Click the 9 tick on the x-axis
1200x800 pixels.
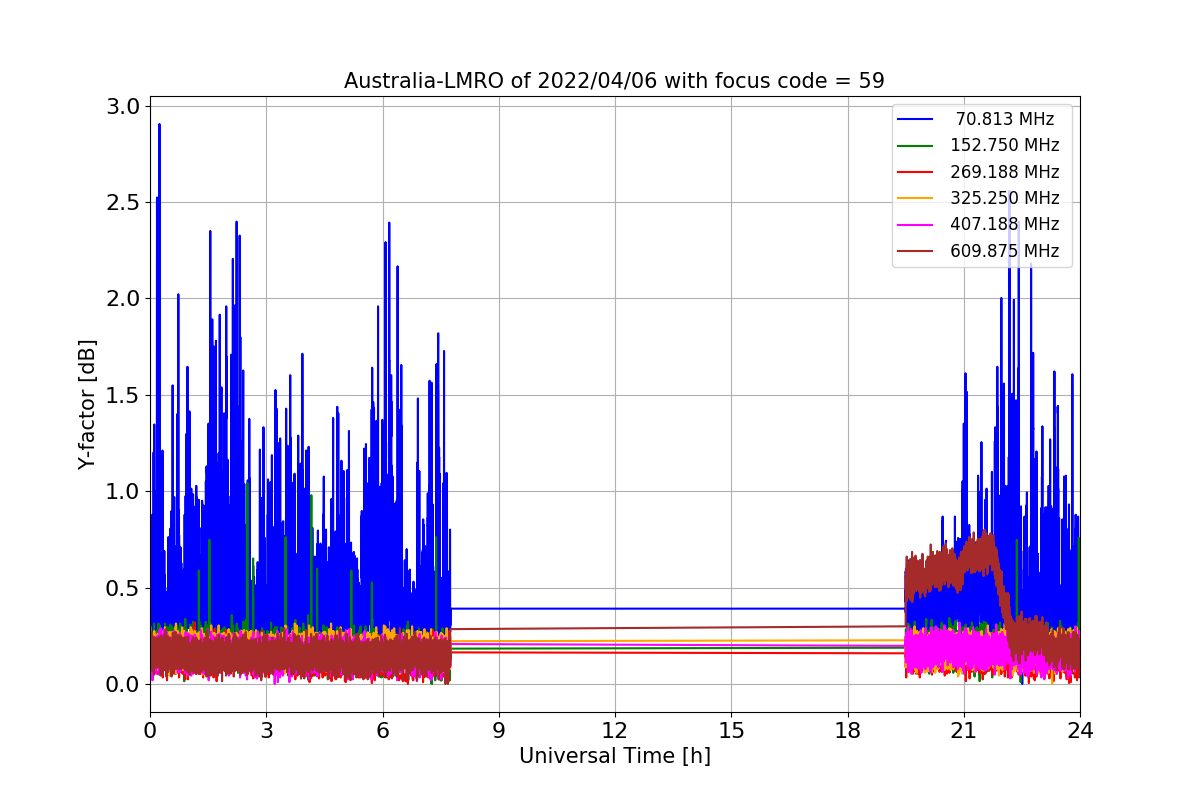click(499, 730)
